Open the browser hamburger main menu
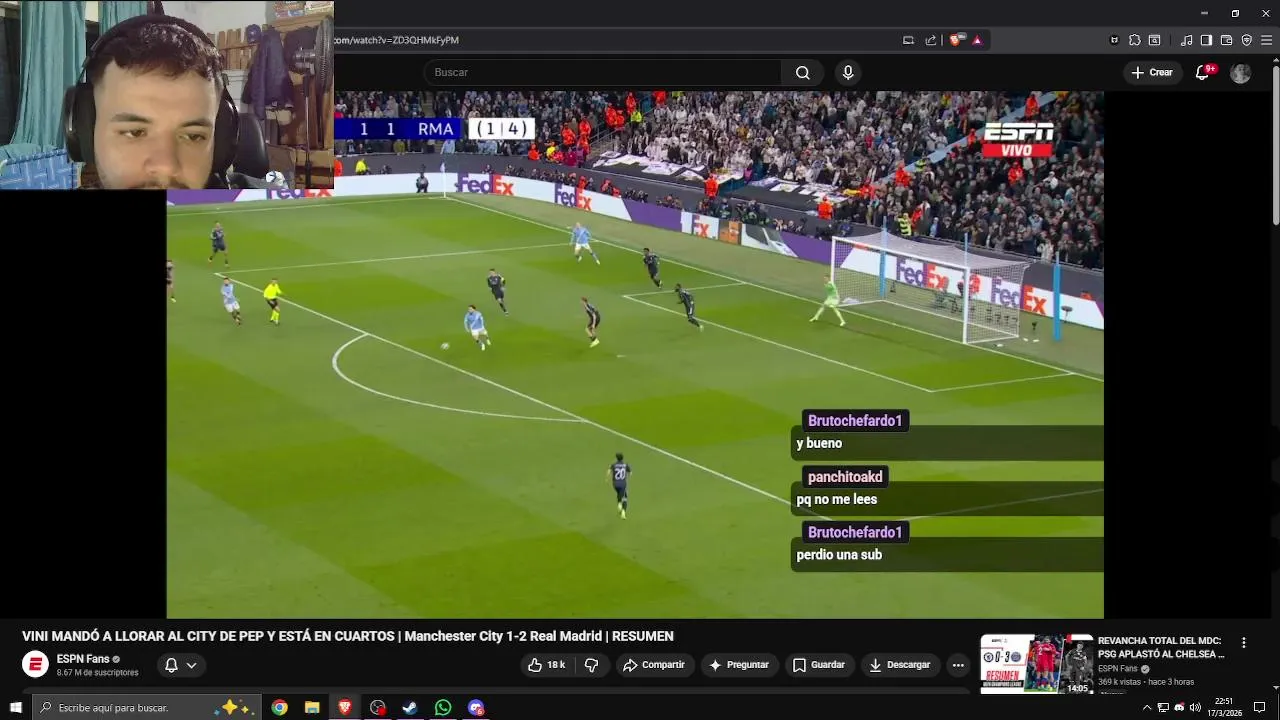1280x720 pixels. pyautogui.click(x=1266, y=40)
